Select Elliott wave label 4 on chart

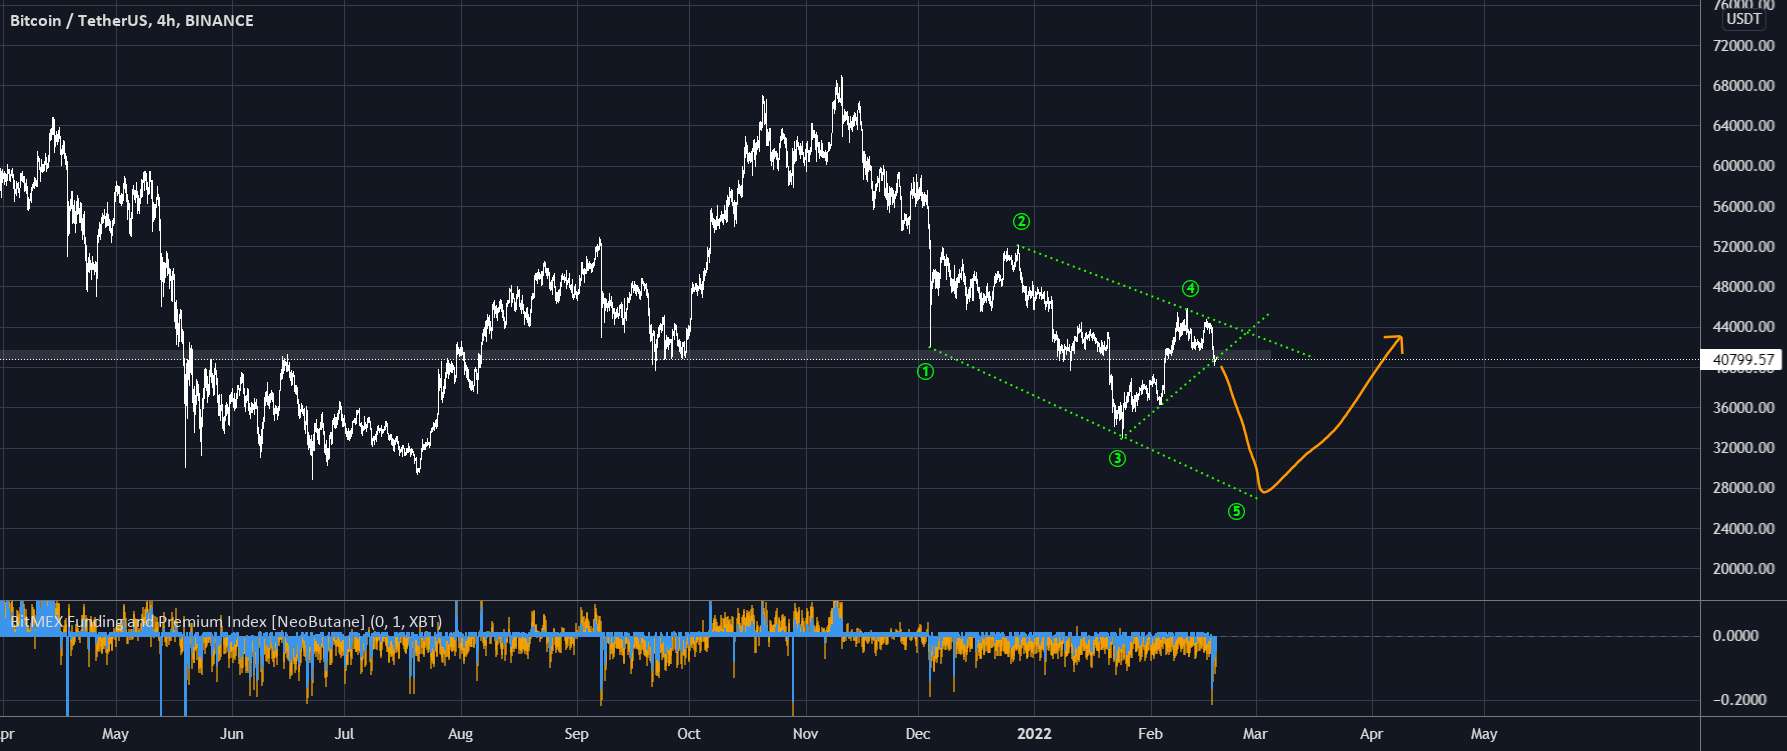1190,289
